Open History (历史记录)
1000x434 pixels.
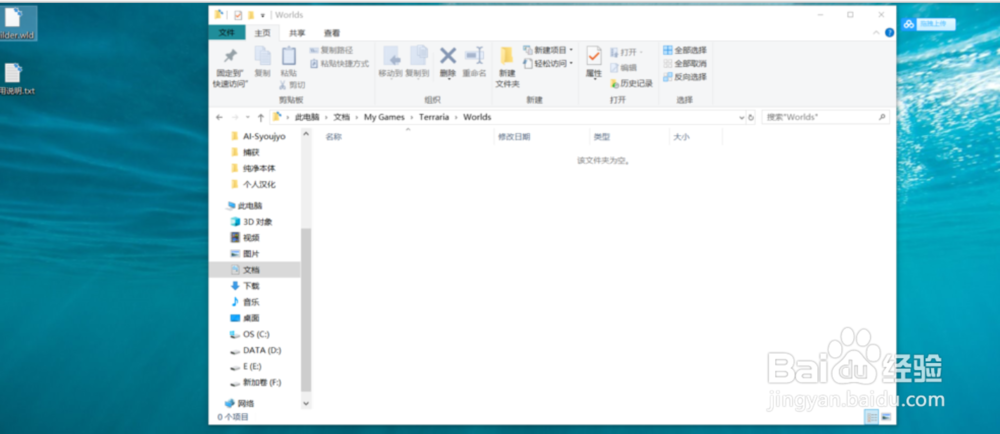tap(631, 83)
